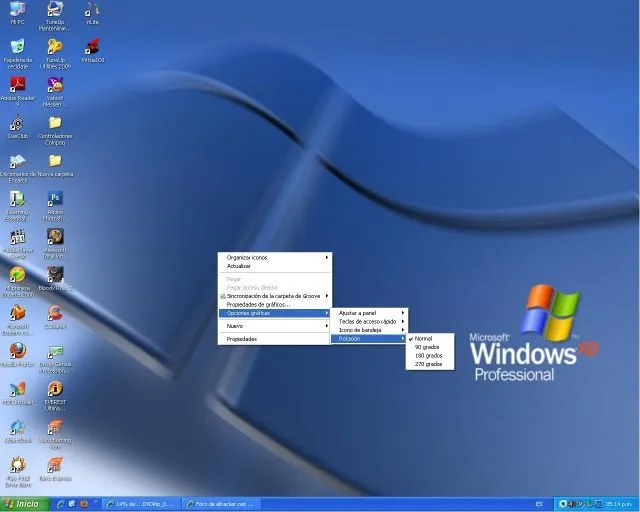
Task: Select Normal rotation option
Action: coord(430,338)
